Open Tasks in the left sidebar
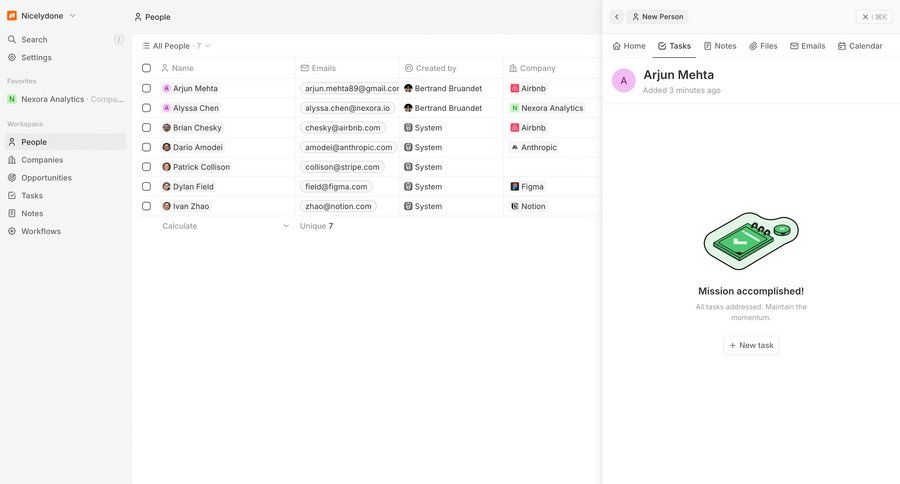Screen dimensions: 900x484 tap(65, 195)
